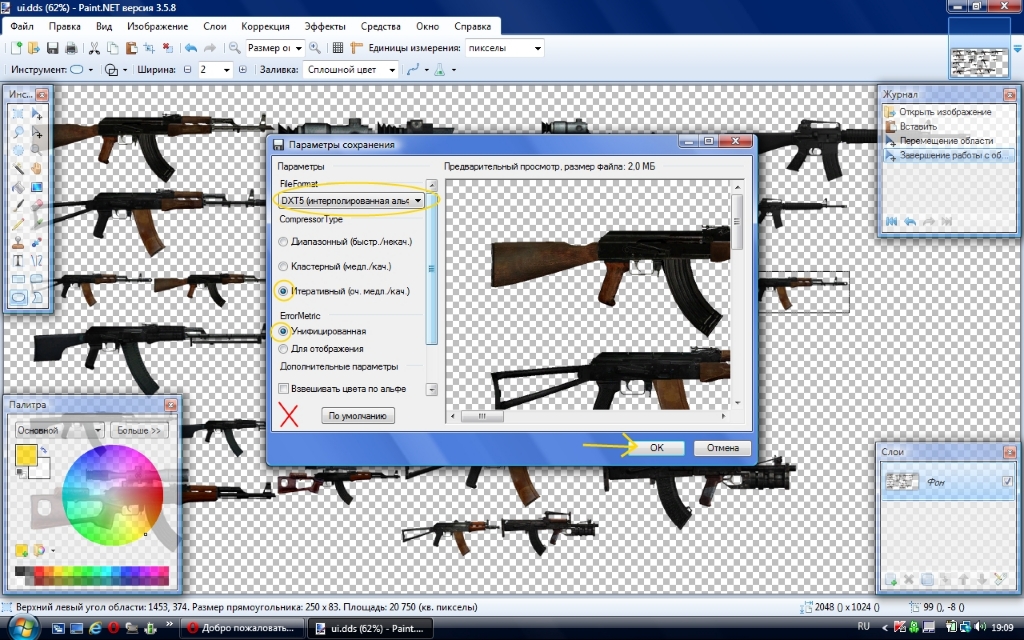Toggle visibility checkbox of Фон layer
This screenshot has width=1024, height=640.
[x=1006, y=481]
